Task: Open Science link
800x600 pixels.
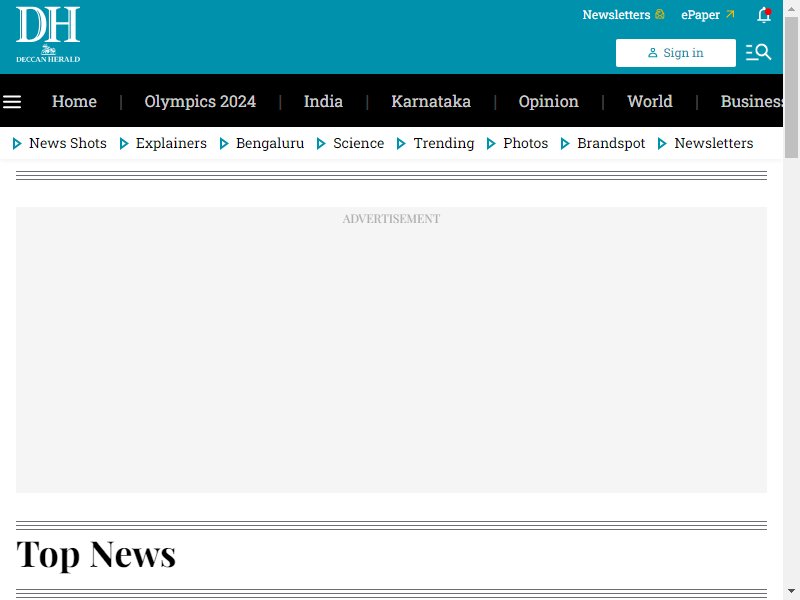Action: click(358, 143)
